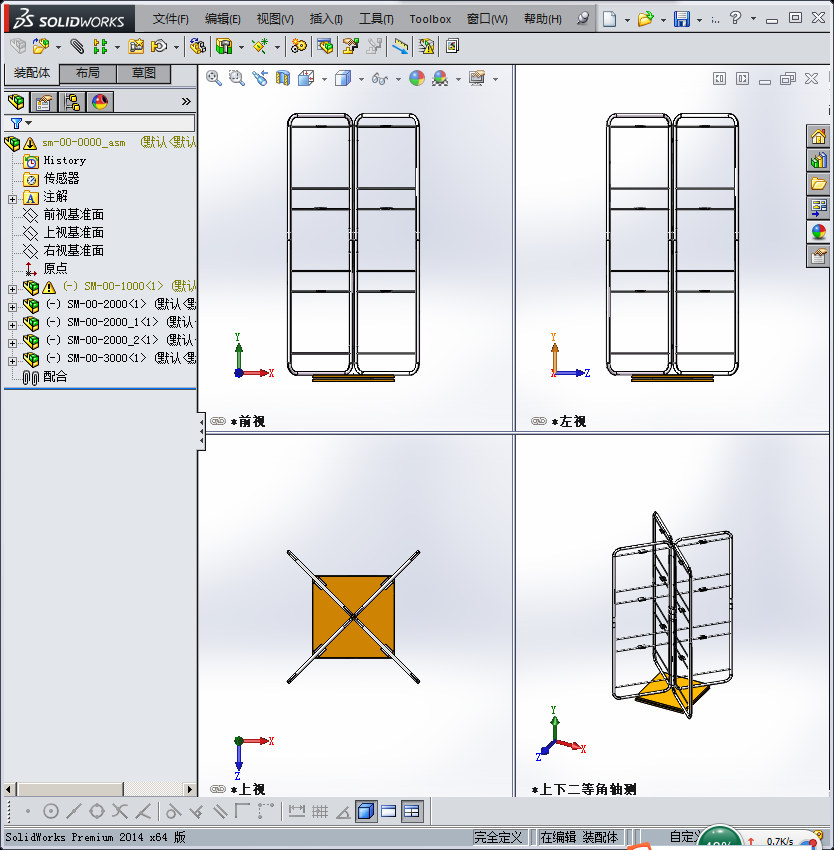The image size is (834, 850).
Task: Click the Previous View icon
Action: 260,79
